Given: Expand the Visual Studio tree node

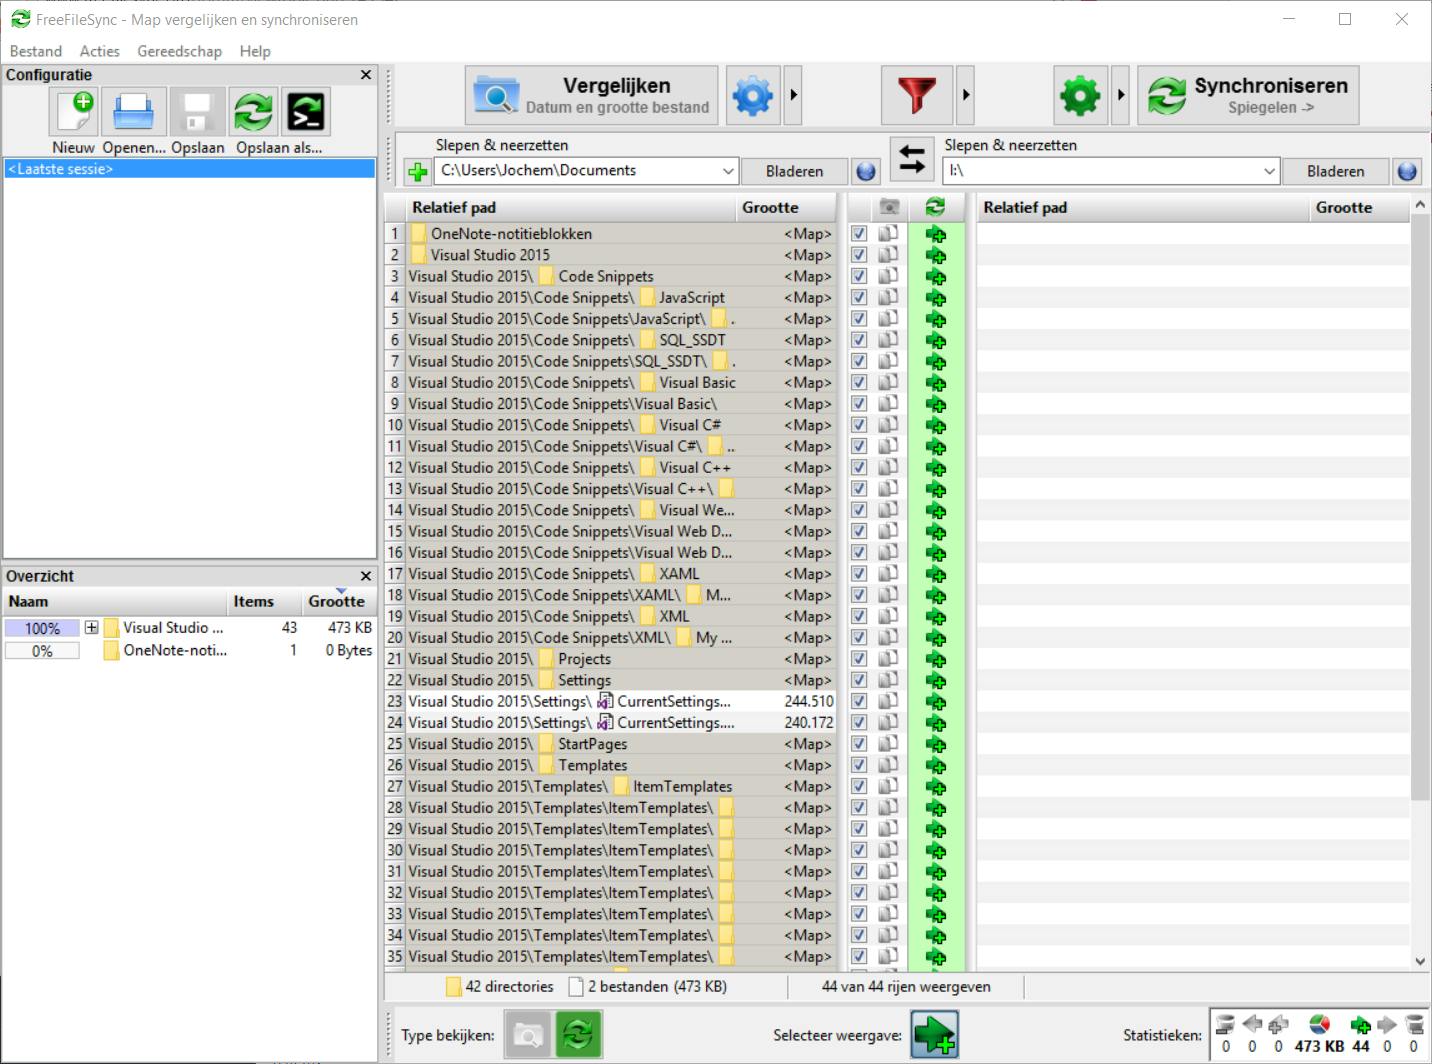Looking at the screenshot, I should [92, 628].
